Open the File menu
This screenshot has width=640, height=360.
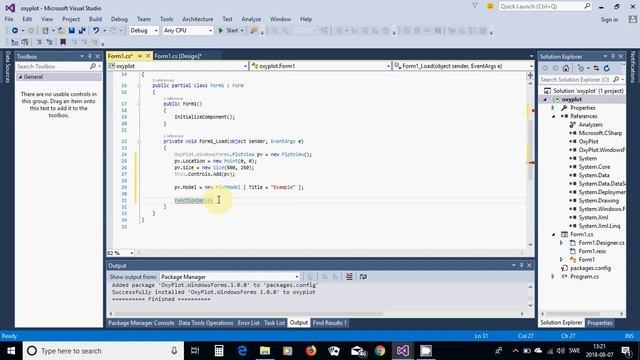(9, 19)
